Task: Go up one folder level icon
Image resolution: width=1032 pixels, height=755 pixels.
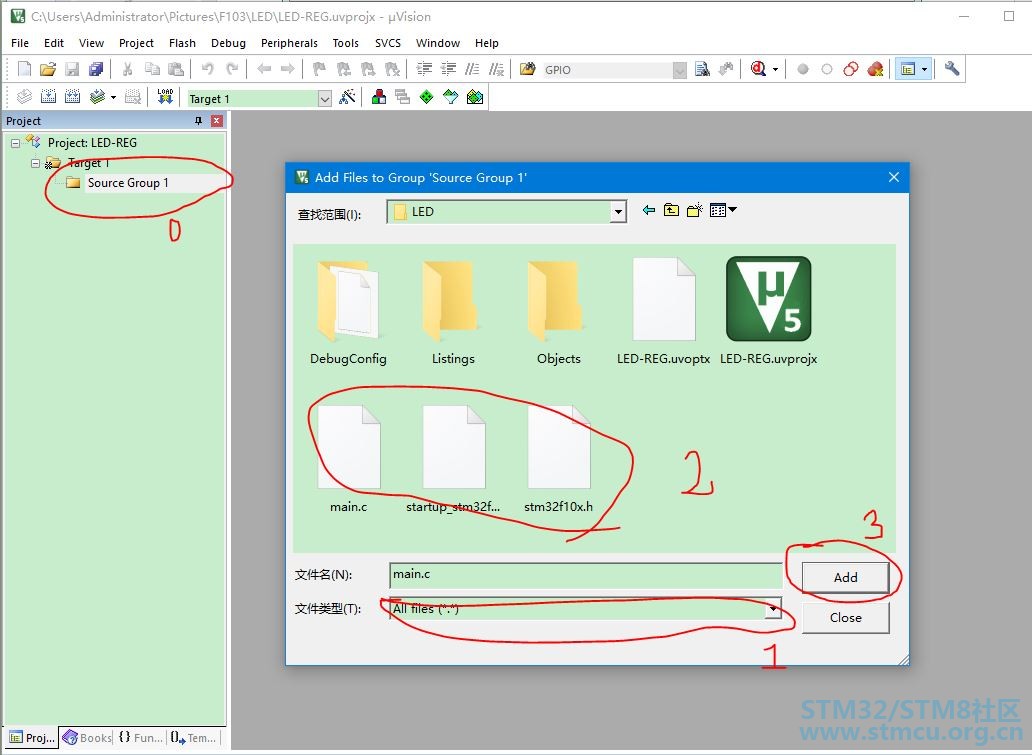Action: pyautogui.click(x=671, y=210)
